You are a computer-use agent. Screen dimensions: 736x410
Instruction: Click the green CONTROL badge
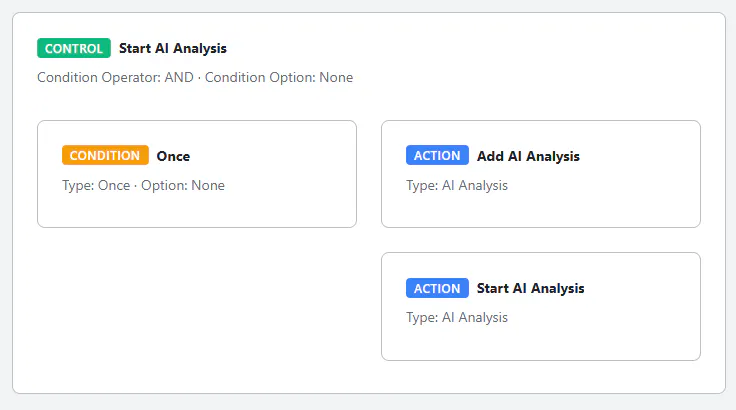74,48
